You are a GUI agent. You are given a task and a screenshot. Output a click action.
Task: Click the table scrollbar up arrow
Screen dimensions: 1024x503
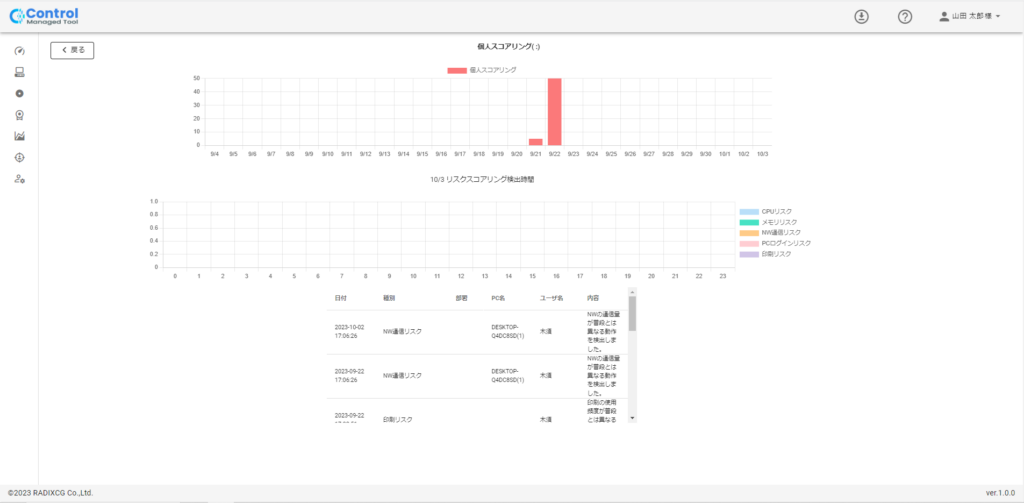click(x=632, y=291)
